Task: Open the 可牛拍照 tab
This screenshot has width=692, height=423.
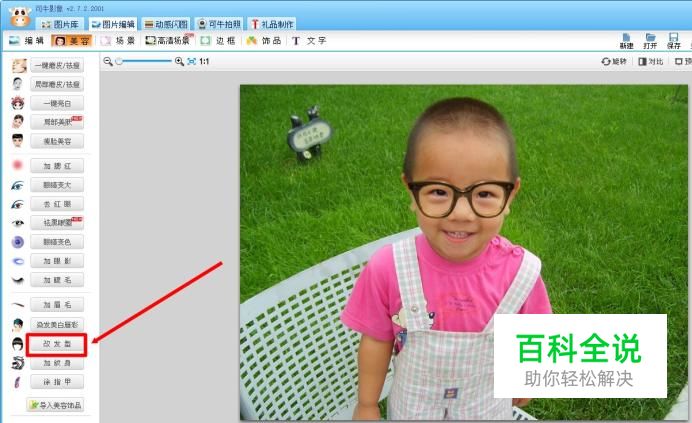Action: click(x=219, y=24)
